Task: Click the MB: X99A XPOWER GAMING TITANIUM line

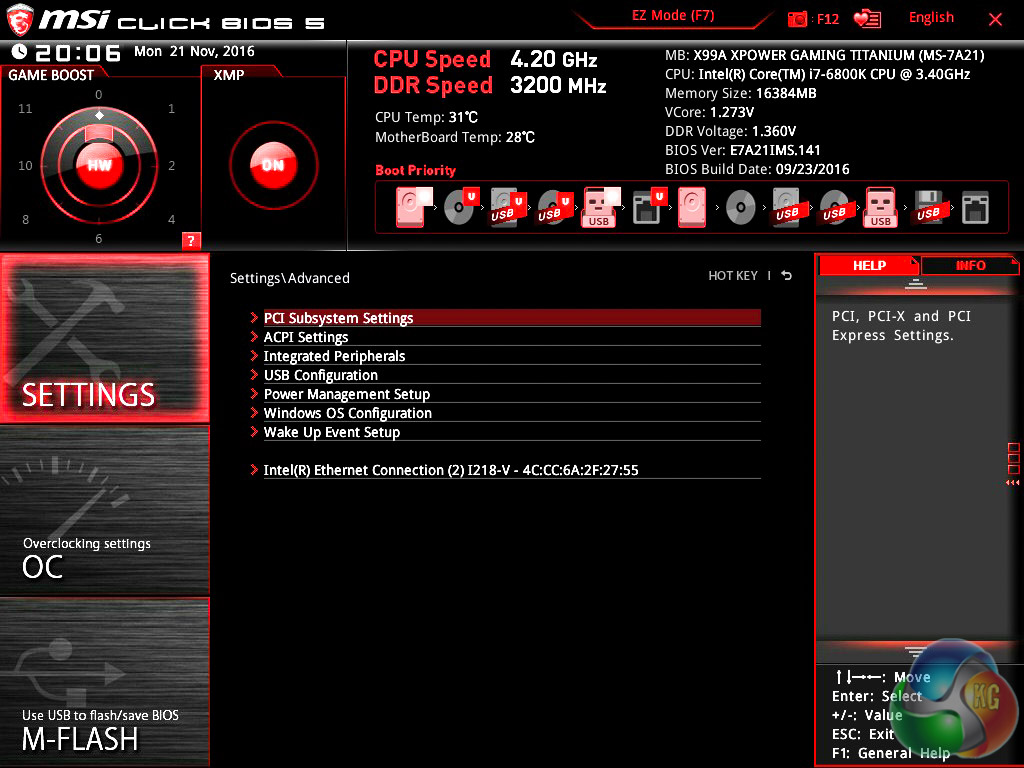Action: point(824,56)
